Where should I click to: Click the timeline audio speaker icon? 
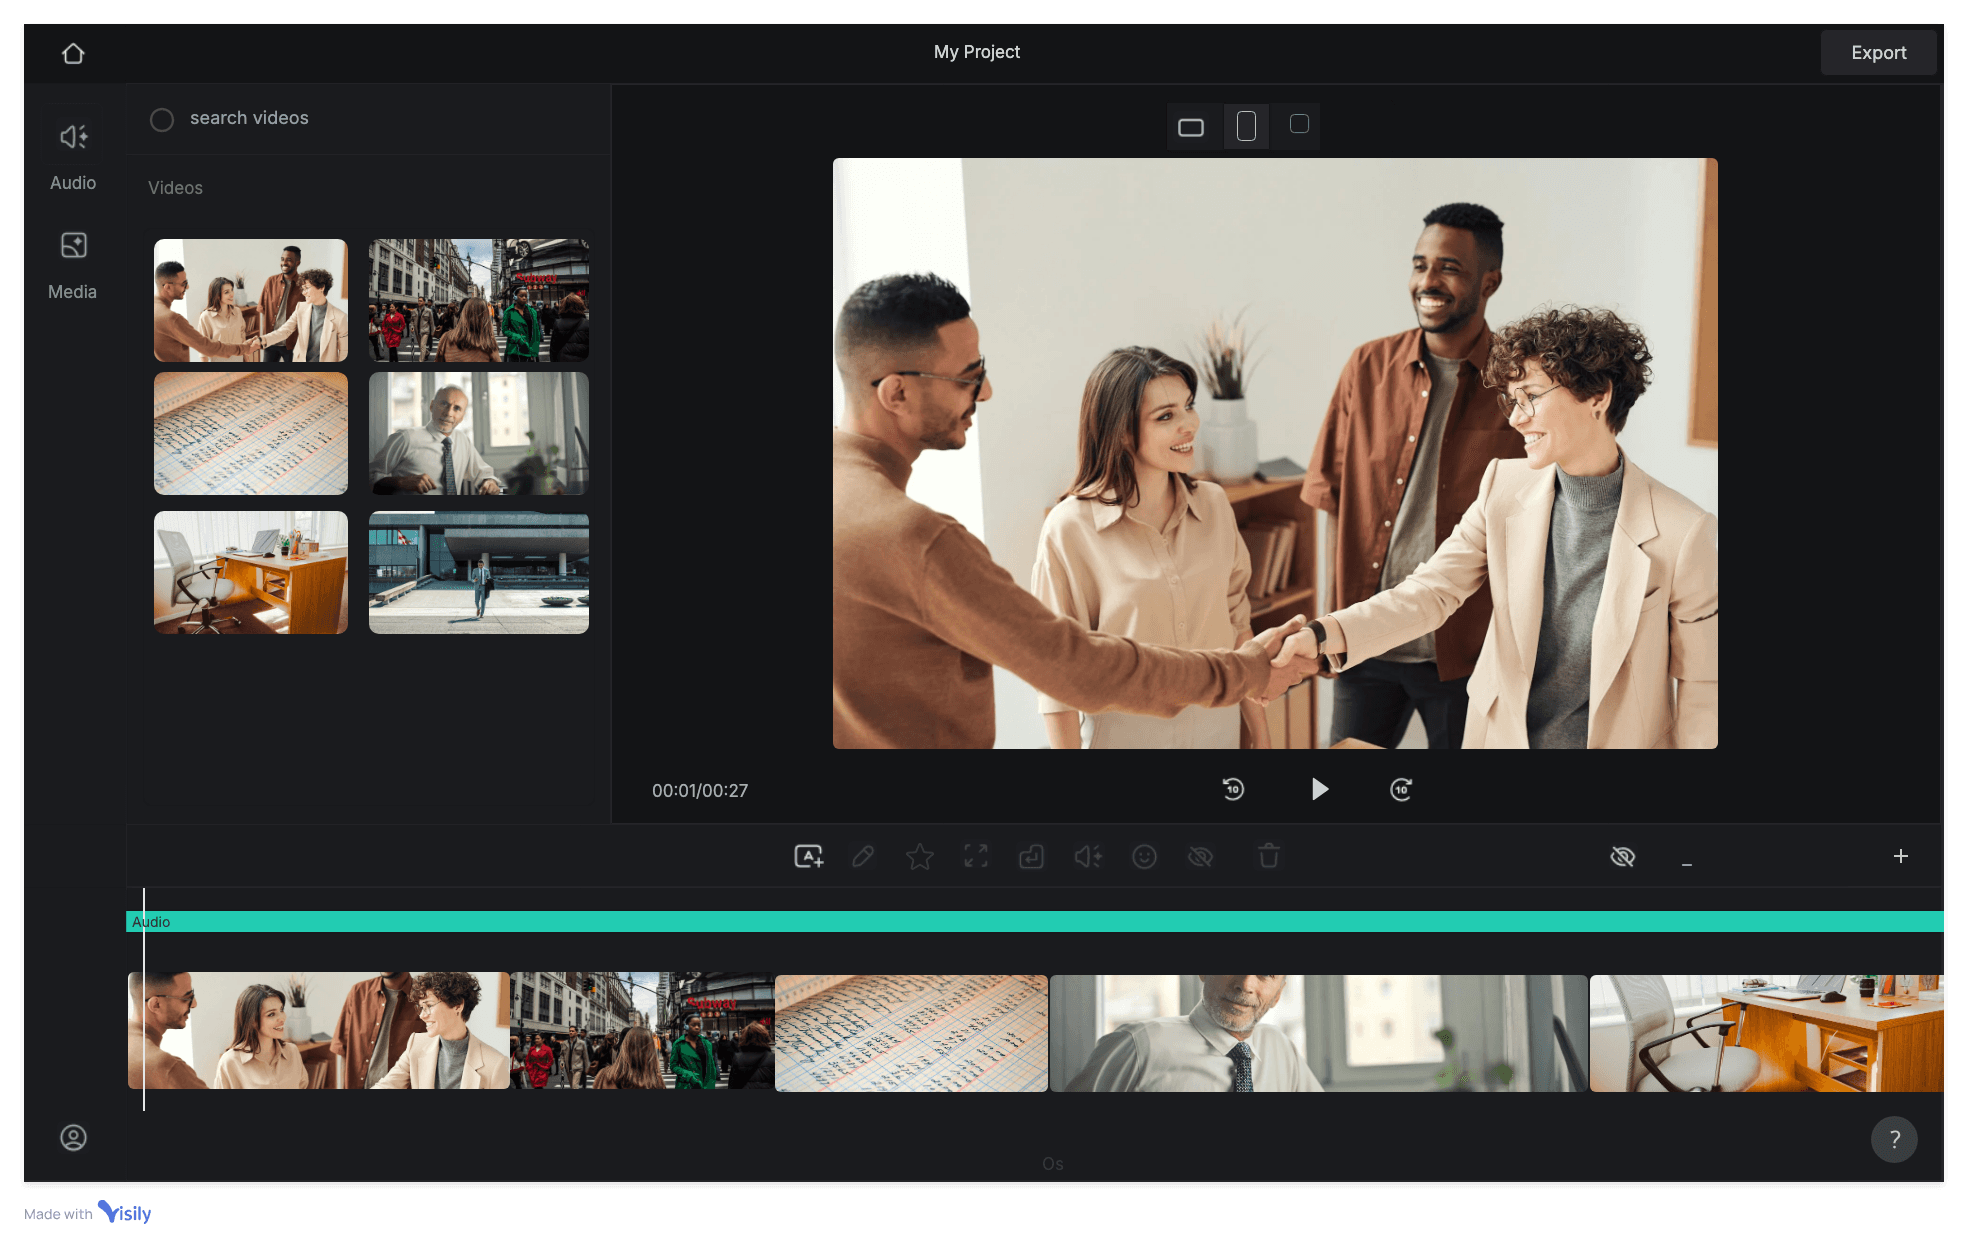[1088, 856]
